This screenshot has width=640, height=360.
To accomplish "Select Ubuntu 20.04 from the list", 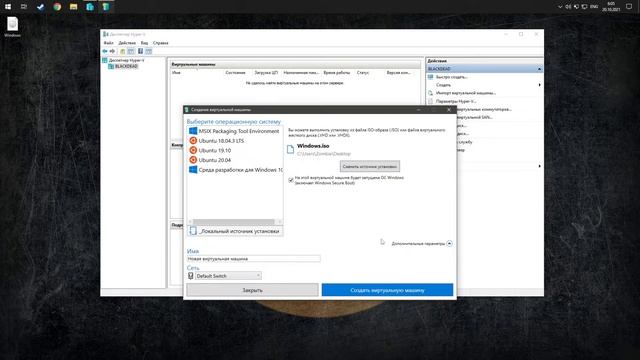I will (x=235, y=160).
